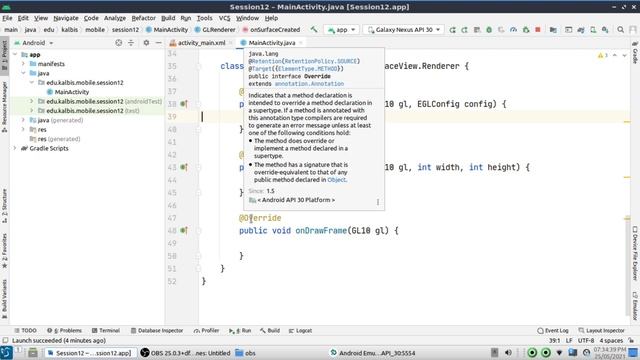Screen dimensions: 640x360
Task: Open the Project tool window side tab
Action: pyautogui.click(x=4, y=55)
